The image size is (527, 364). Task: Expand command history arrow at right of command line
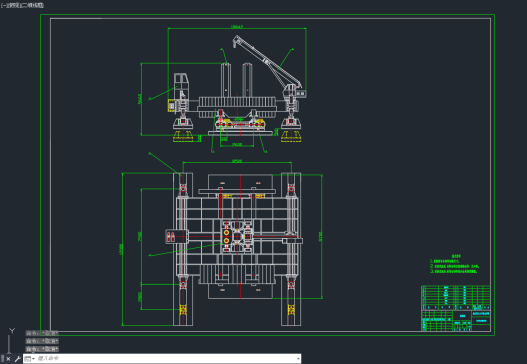pos(298,359)
